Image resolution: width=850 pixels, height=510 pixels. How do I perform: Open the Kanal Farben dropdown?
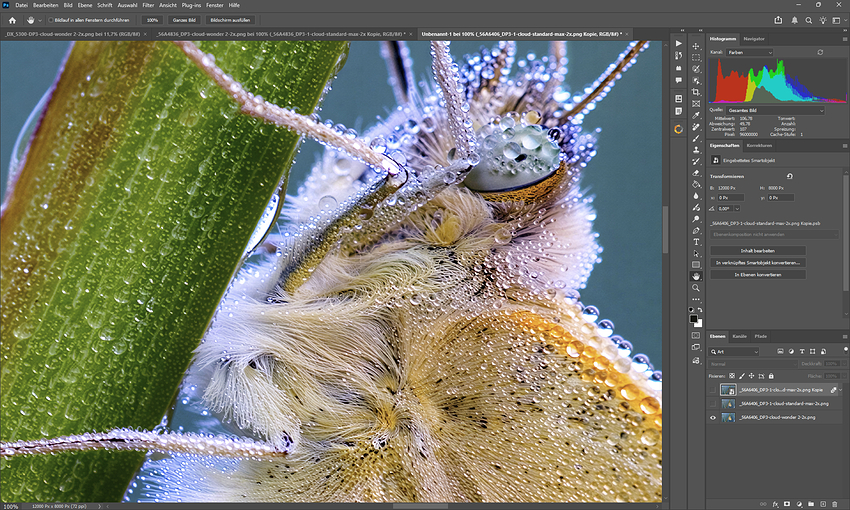click(749, 52)
